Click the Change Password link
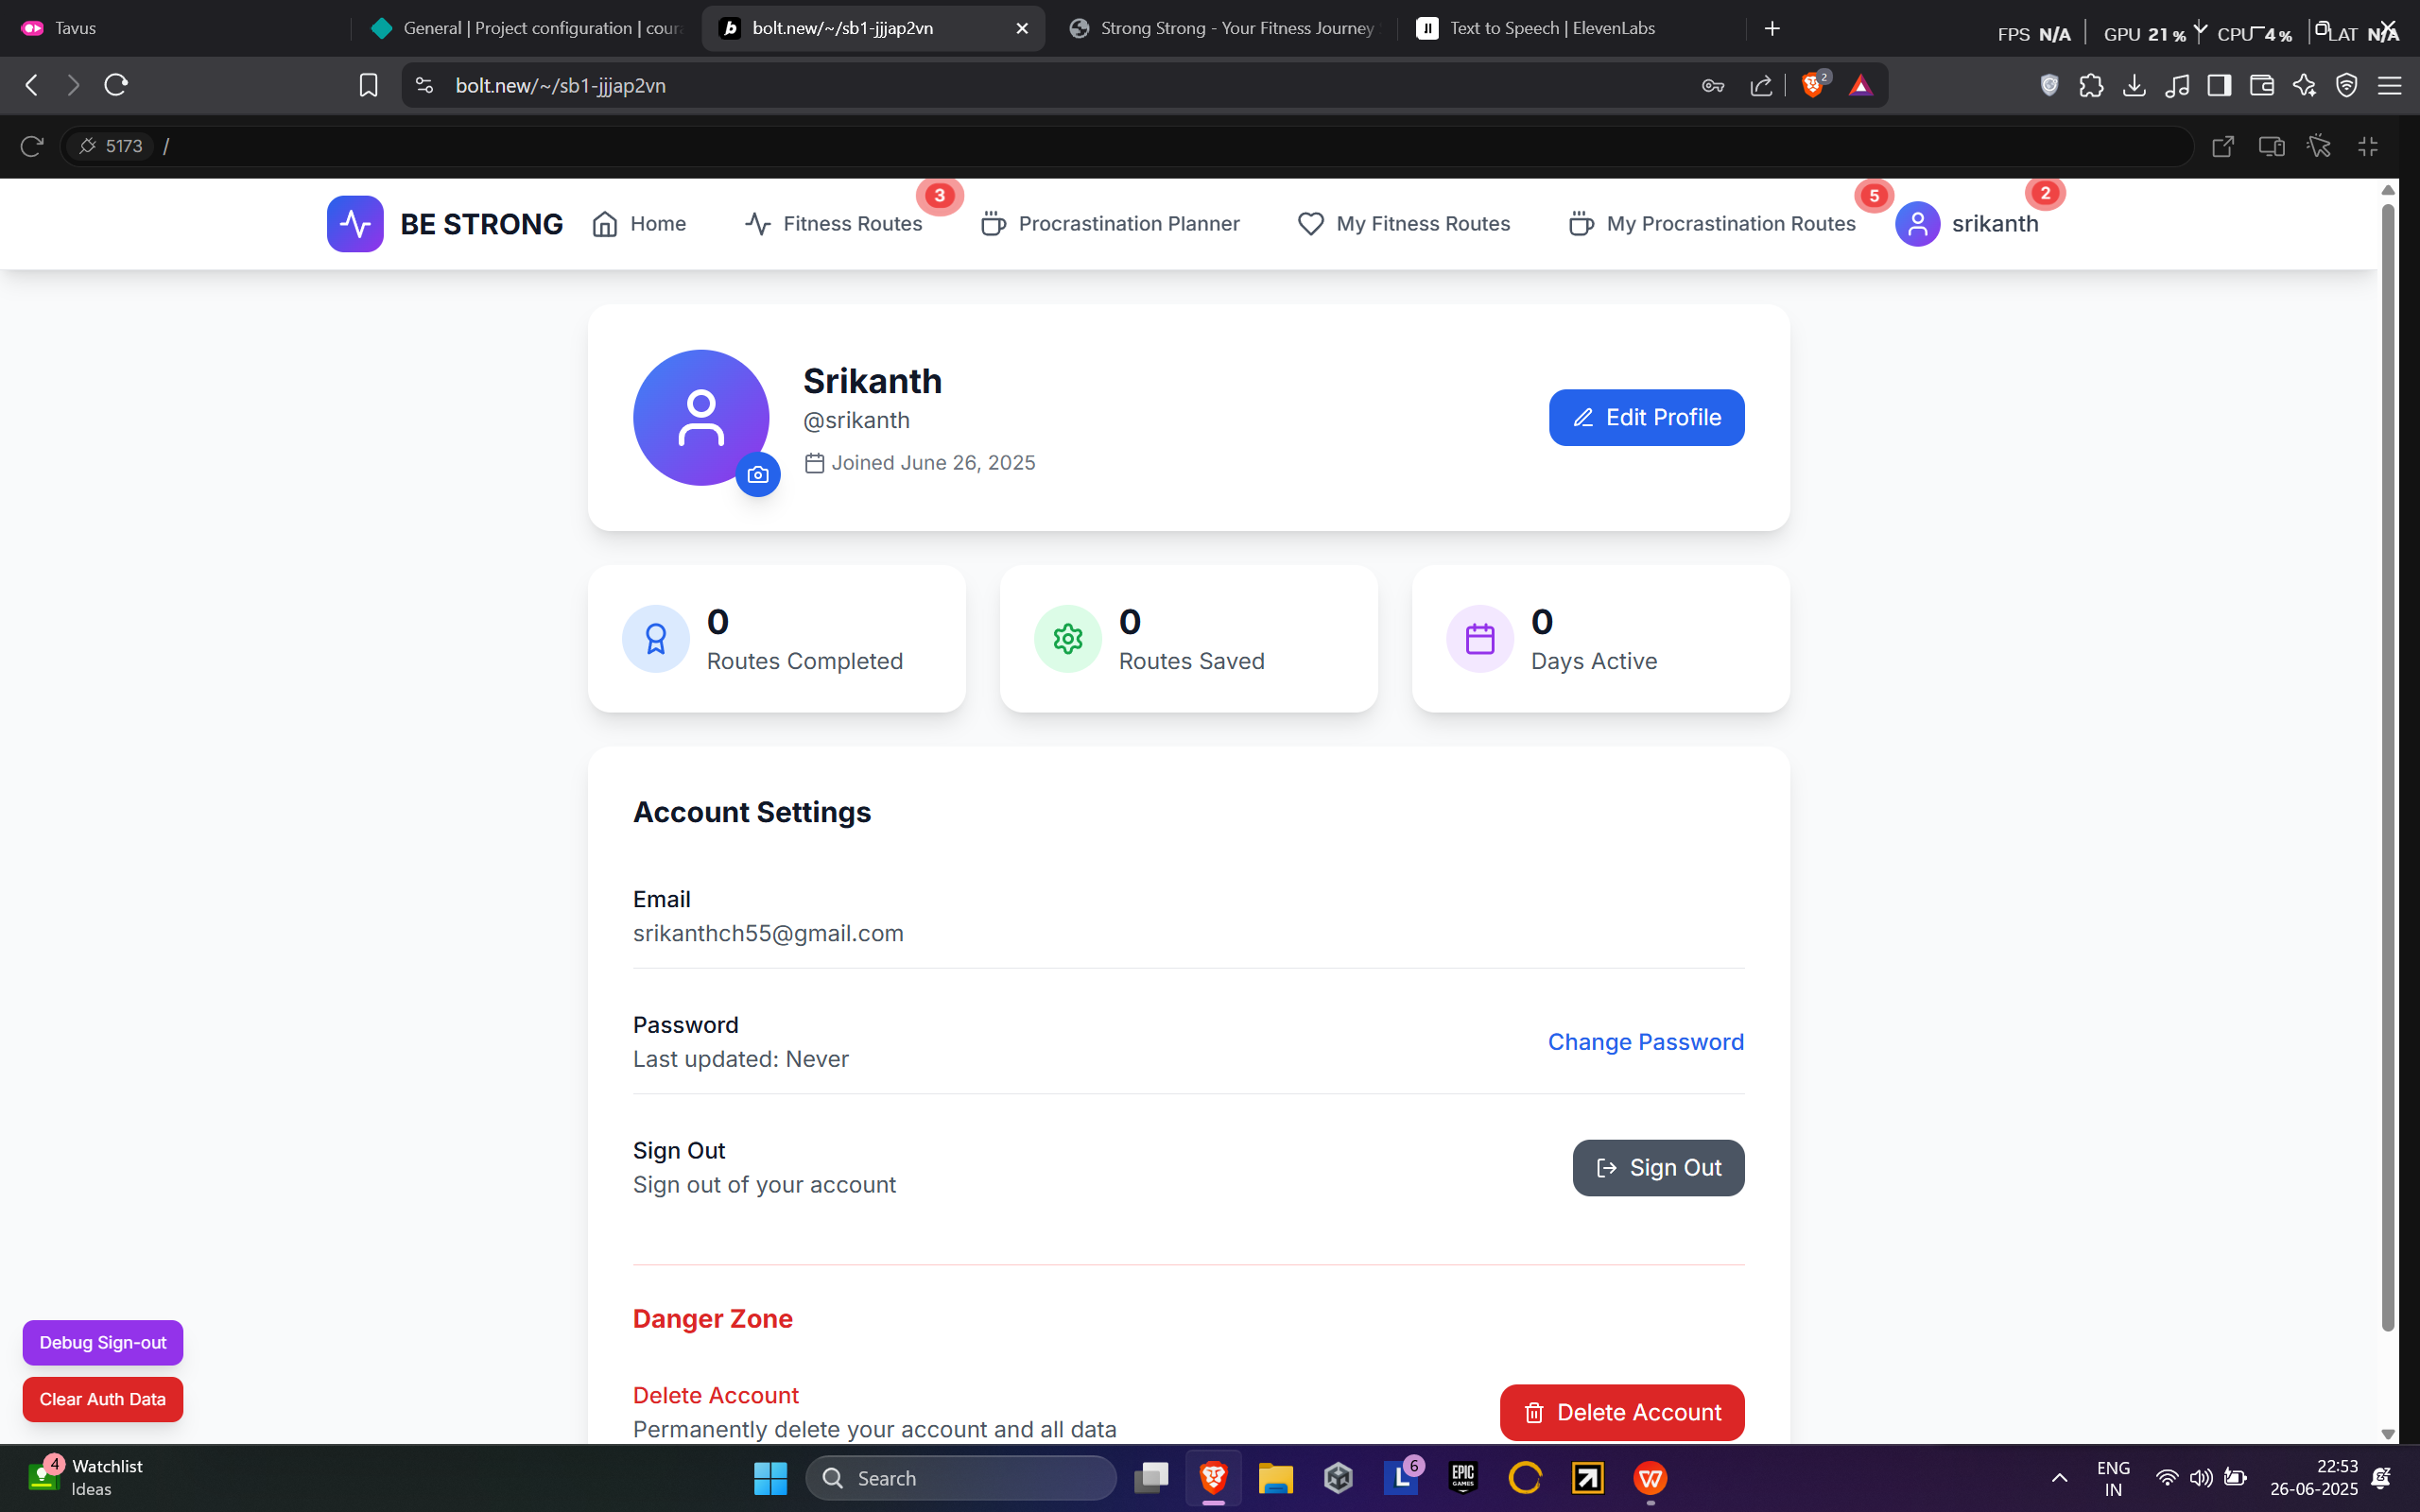2420x1512 pixels. [x=1645, y=1042]
